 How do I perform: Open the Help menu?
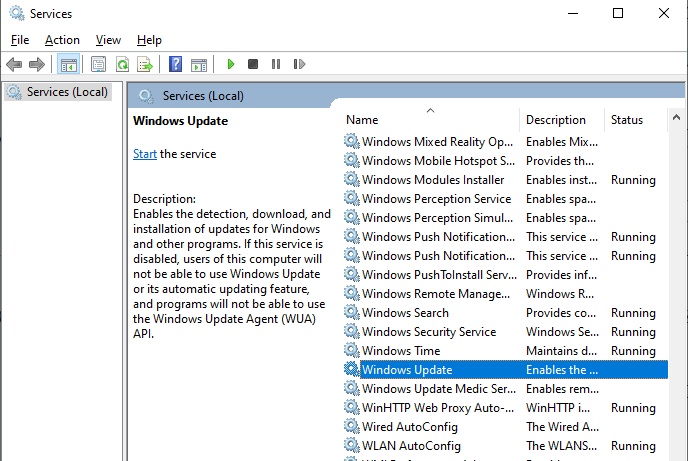[149, 40]
